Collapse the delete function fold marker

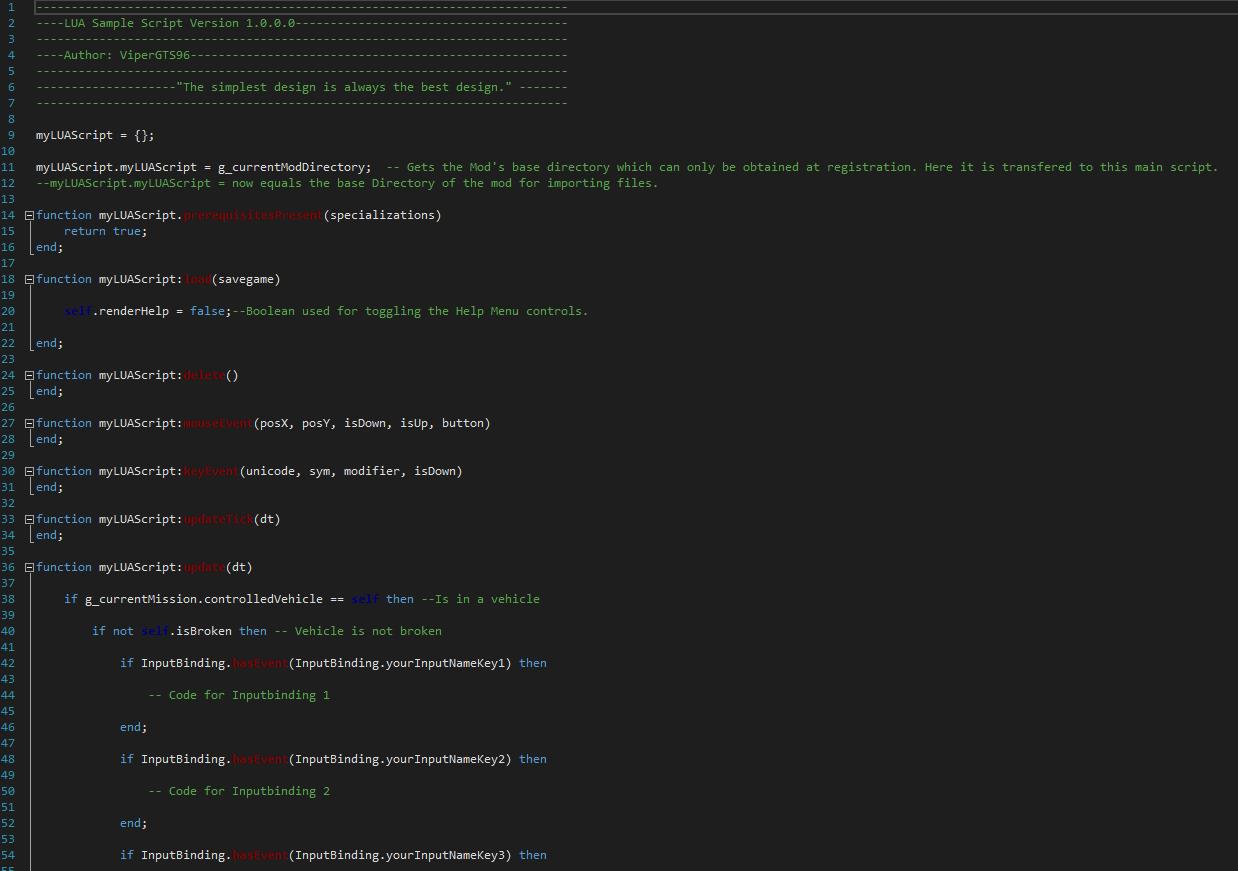(30, 375)
